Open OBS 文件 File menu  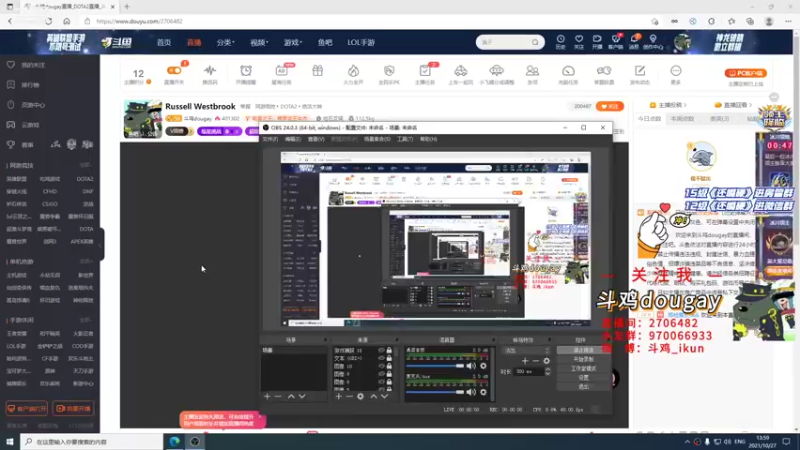[x=270, y=139]
